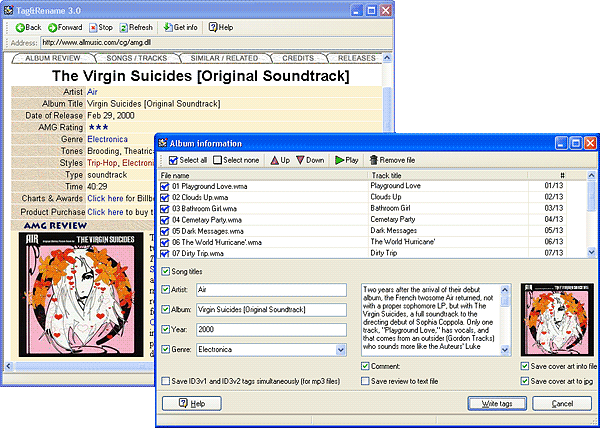Viewport: 600px width, 428px height.
Task: Click here link for Product Purchase
Action: pos(105,212)
